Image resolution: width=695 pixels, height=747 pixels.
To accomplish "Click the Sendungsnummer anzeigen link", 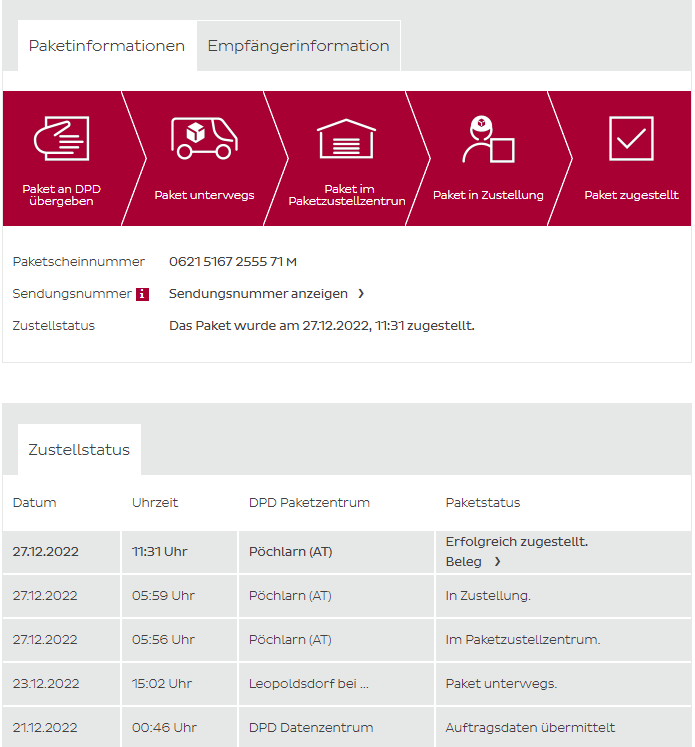I will [258, 294].
